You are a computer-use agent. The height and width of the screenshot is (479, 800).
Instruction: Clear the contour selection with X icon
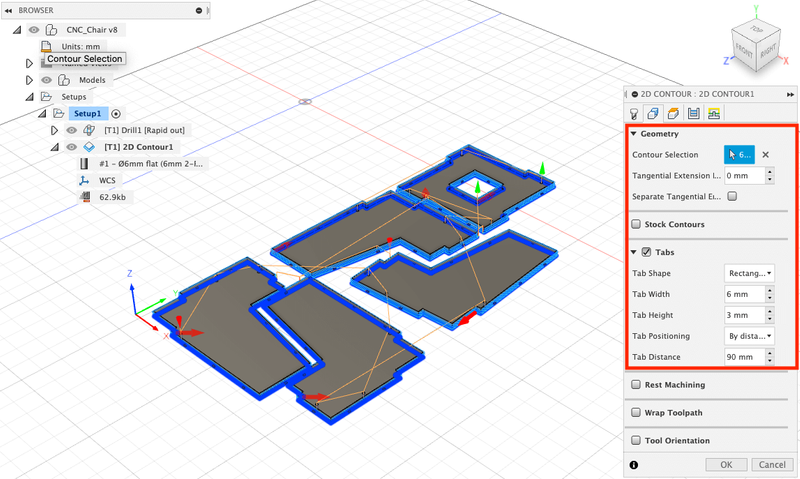point(766,155)
